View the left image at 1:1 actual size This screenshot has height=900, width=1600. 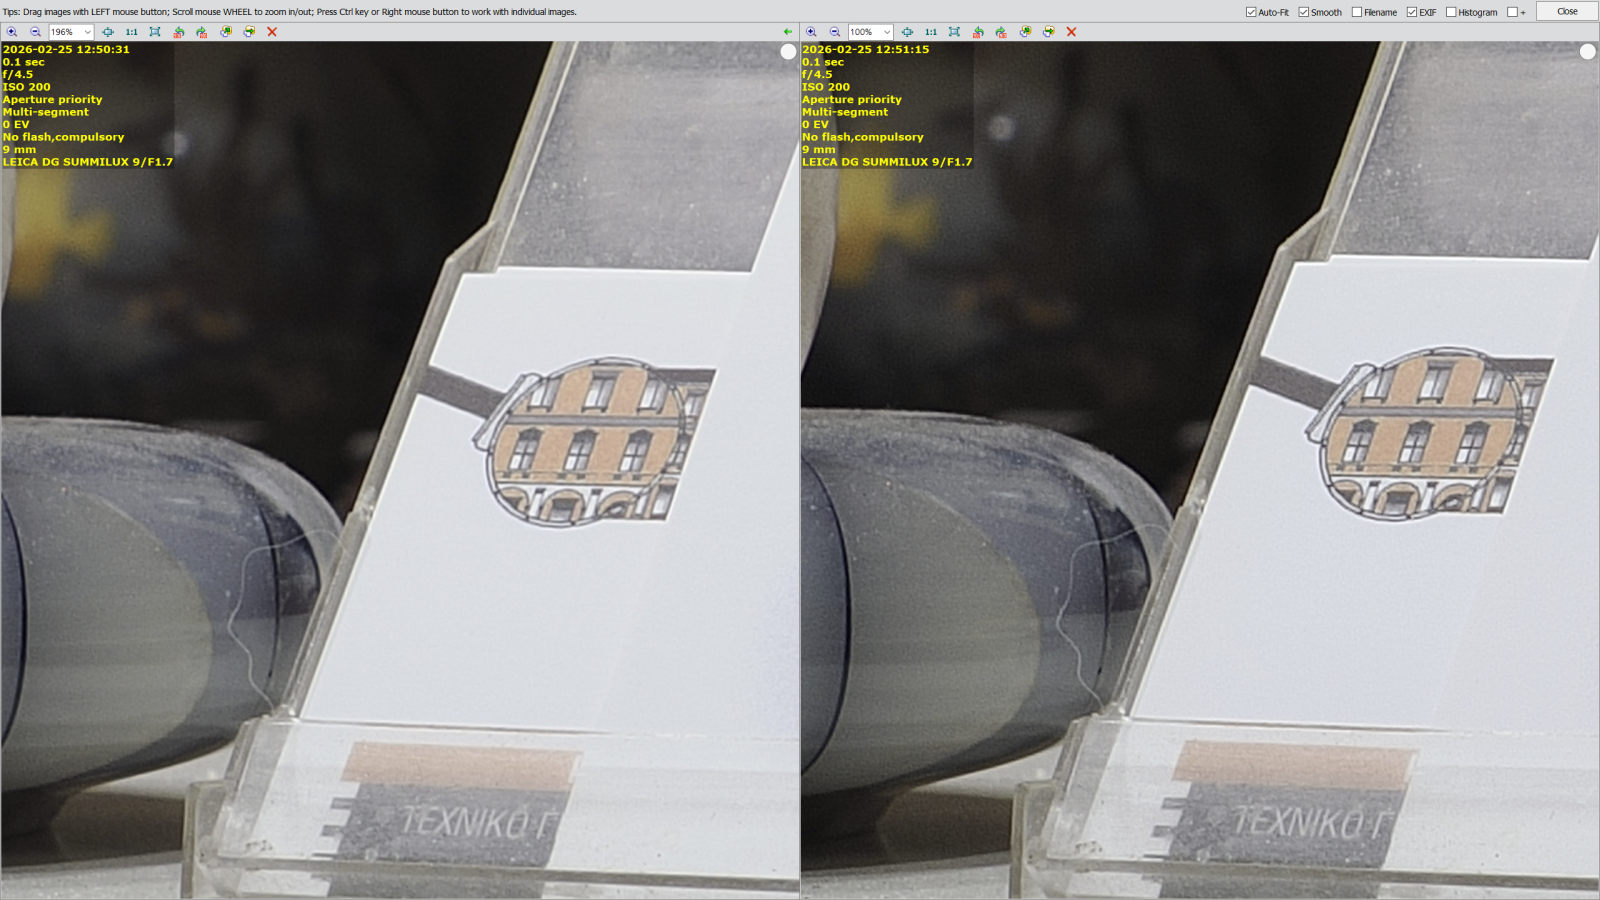tap(131, 32)
